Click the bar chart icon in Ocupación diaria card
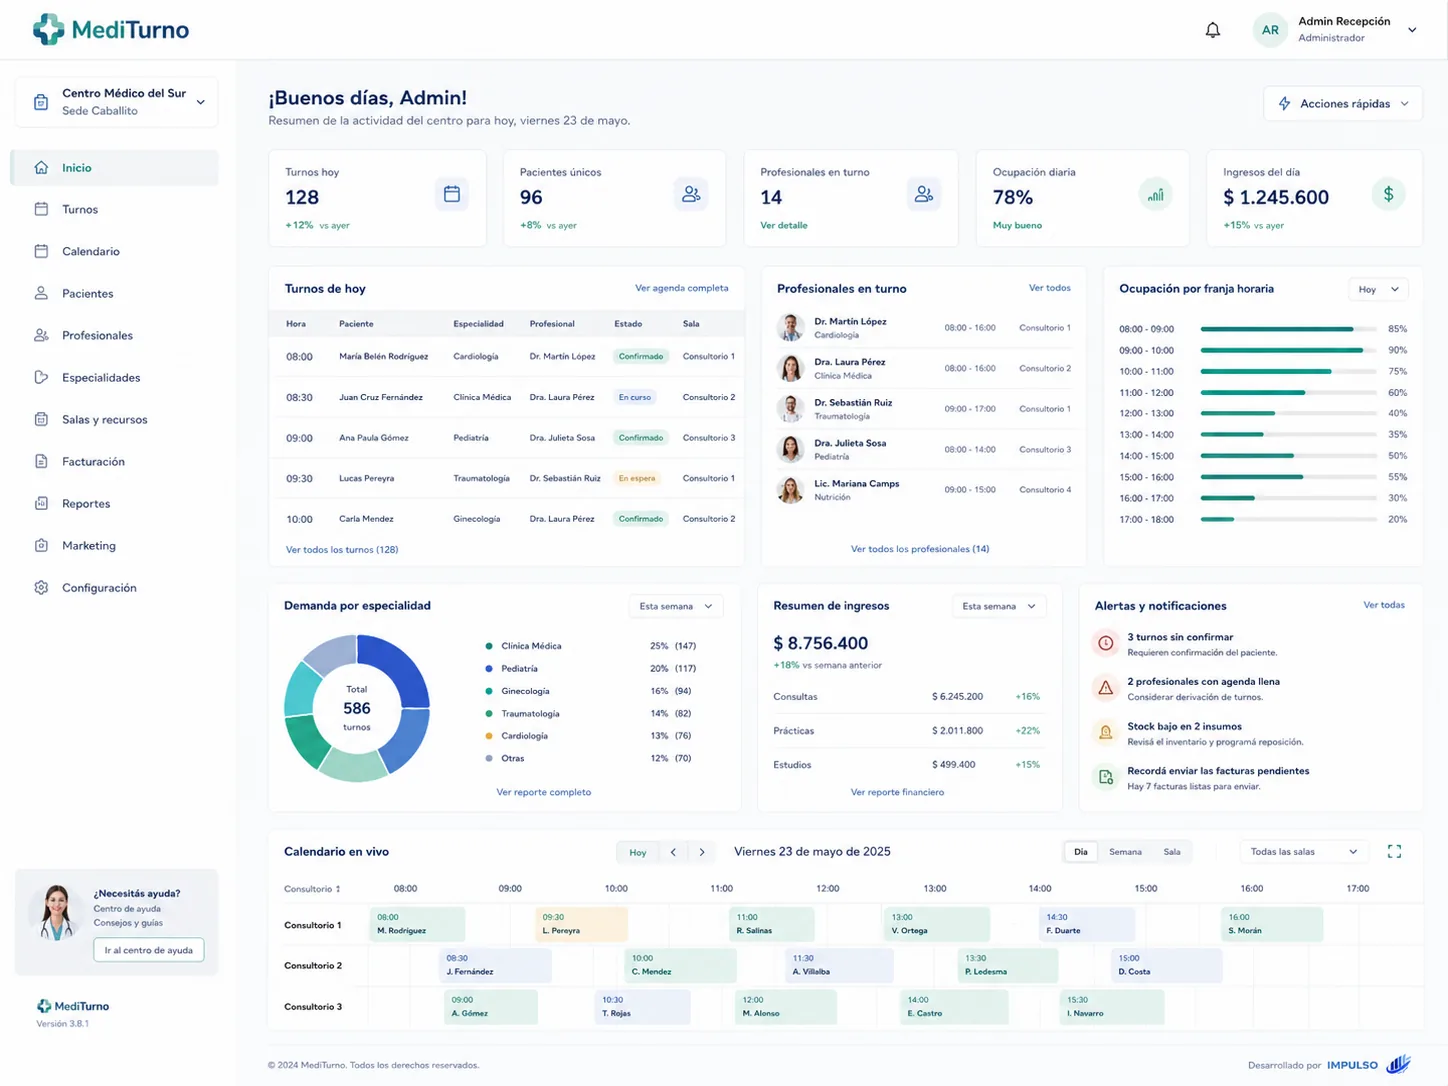Viewport: 1448px width, 1086px height. (x=1155, y=194)
